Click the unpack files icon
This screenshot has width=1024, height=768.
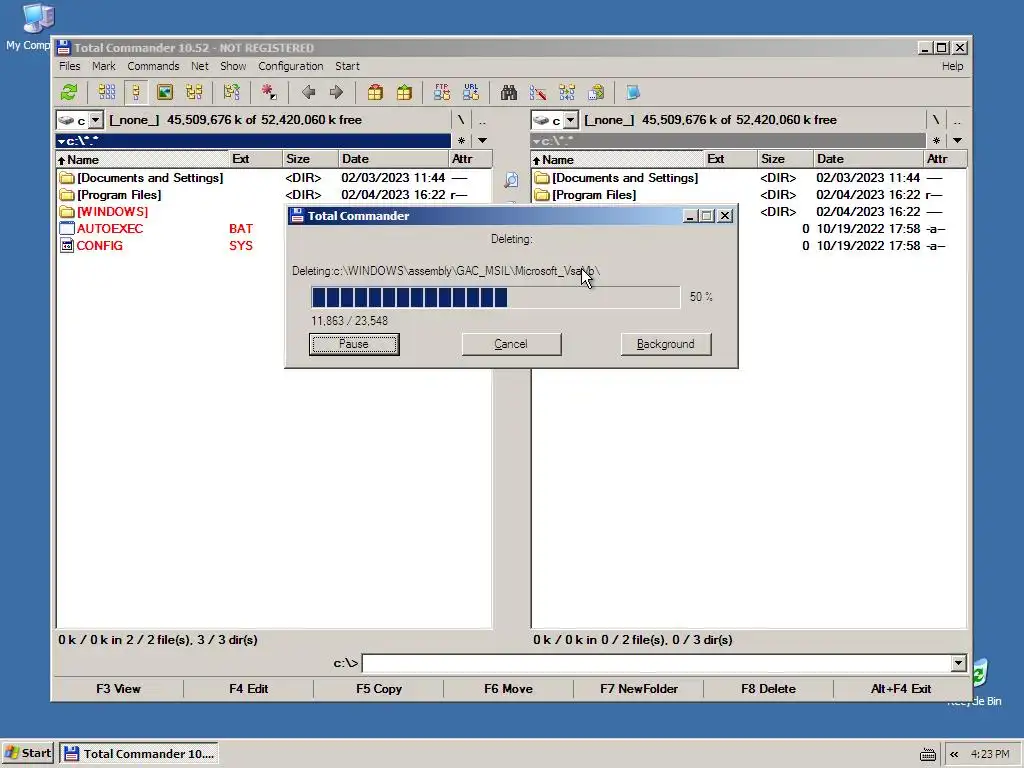(404, 92)
